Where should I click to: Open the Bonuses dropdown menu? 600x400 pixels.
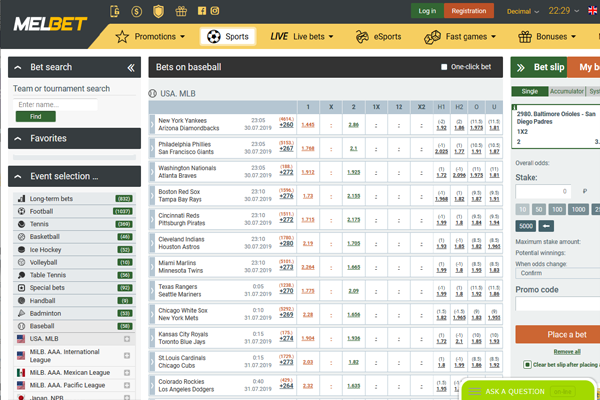[x=547, y=37]
